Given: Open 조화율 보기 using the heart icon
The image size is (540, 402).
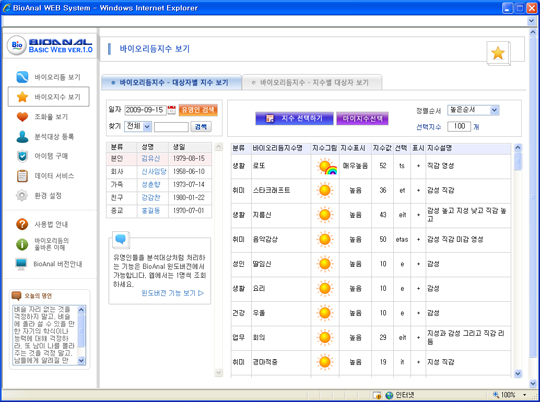Looking at the screenshot, I should 22,117.
